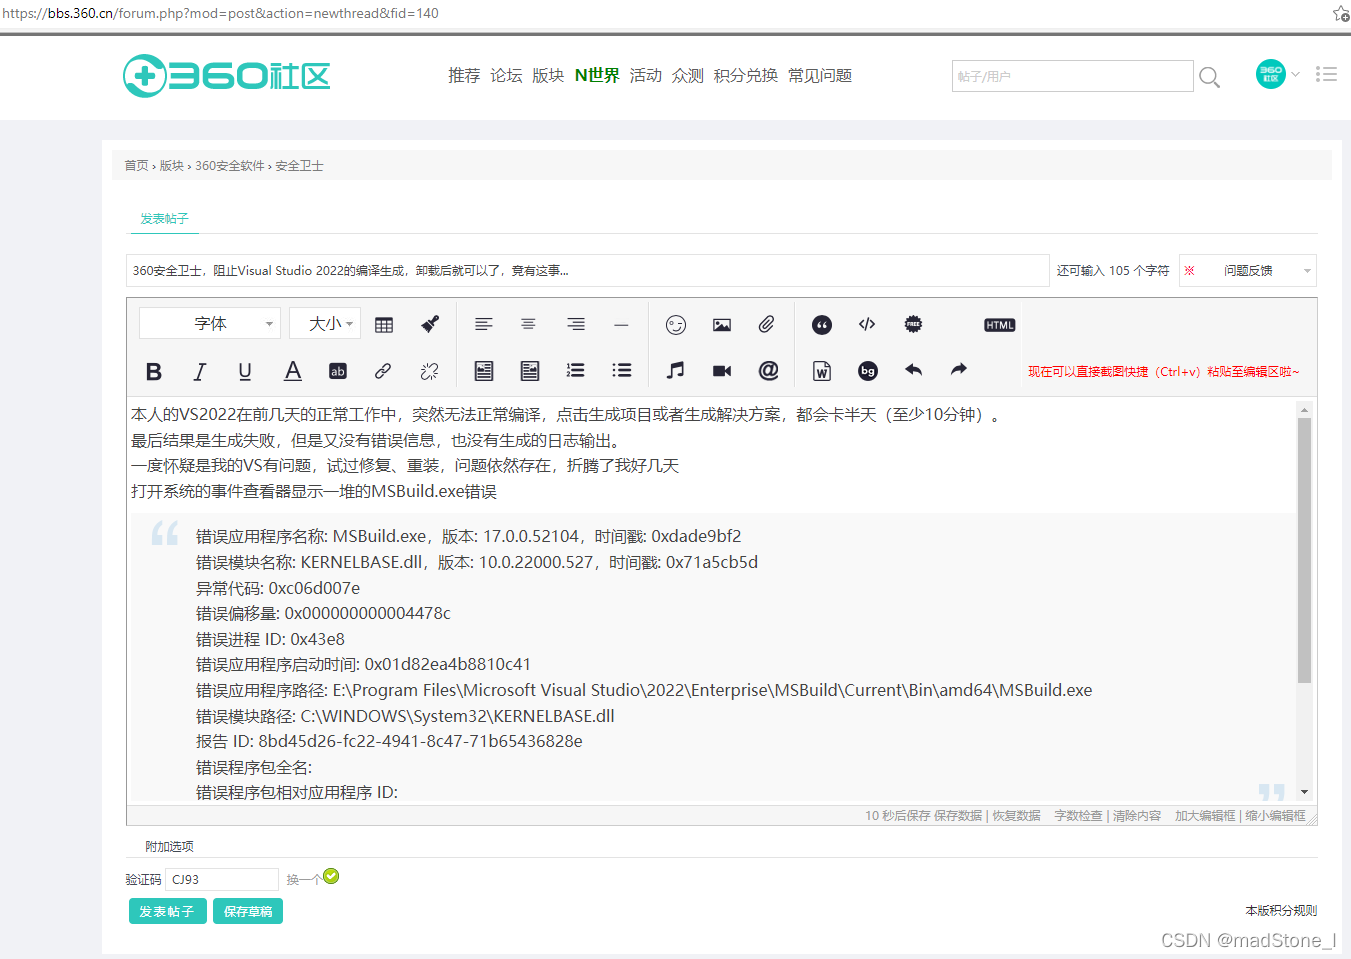Screen dimensions: 1351x959
Task: Open the 活动 nav item
Action: pyautogui.click(x=646, y=75)
